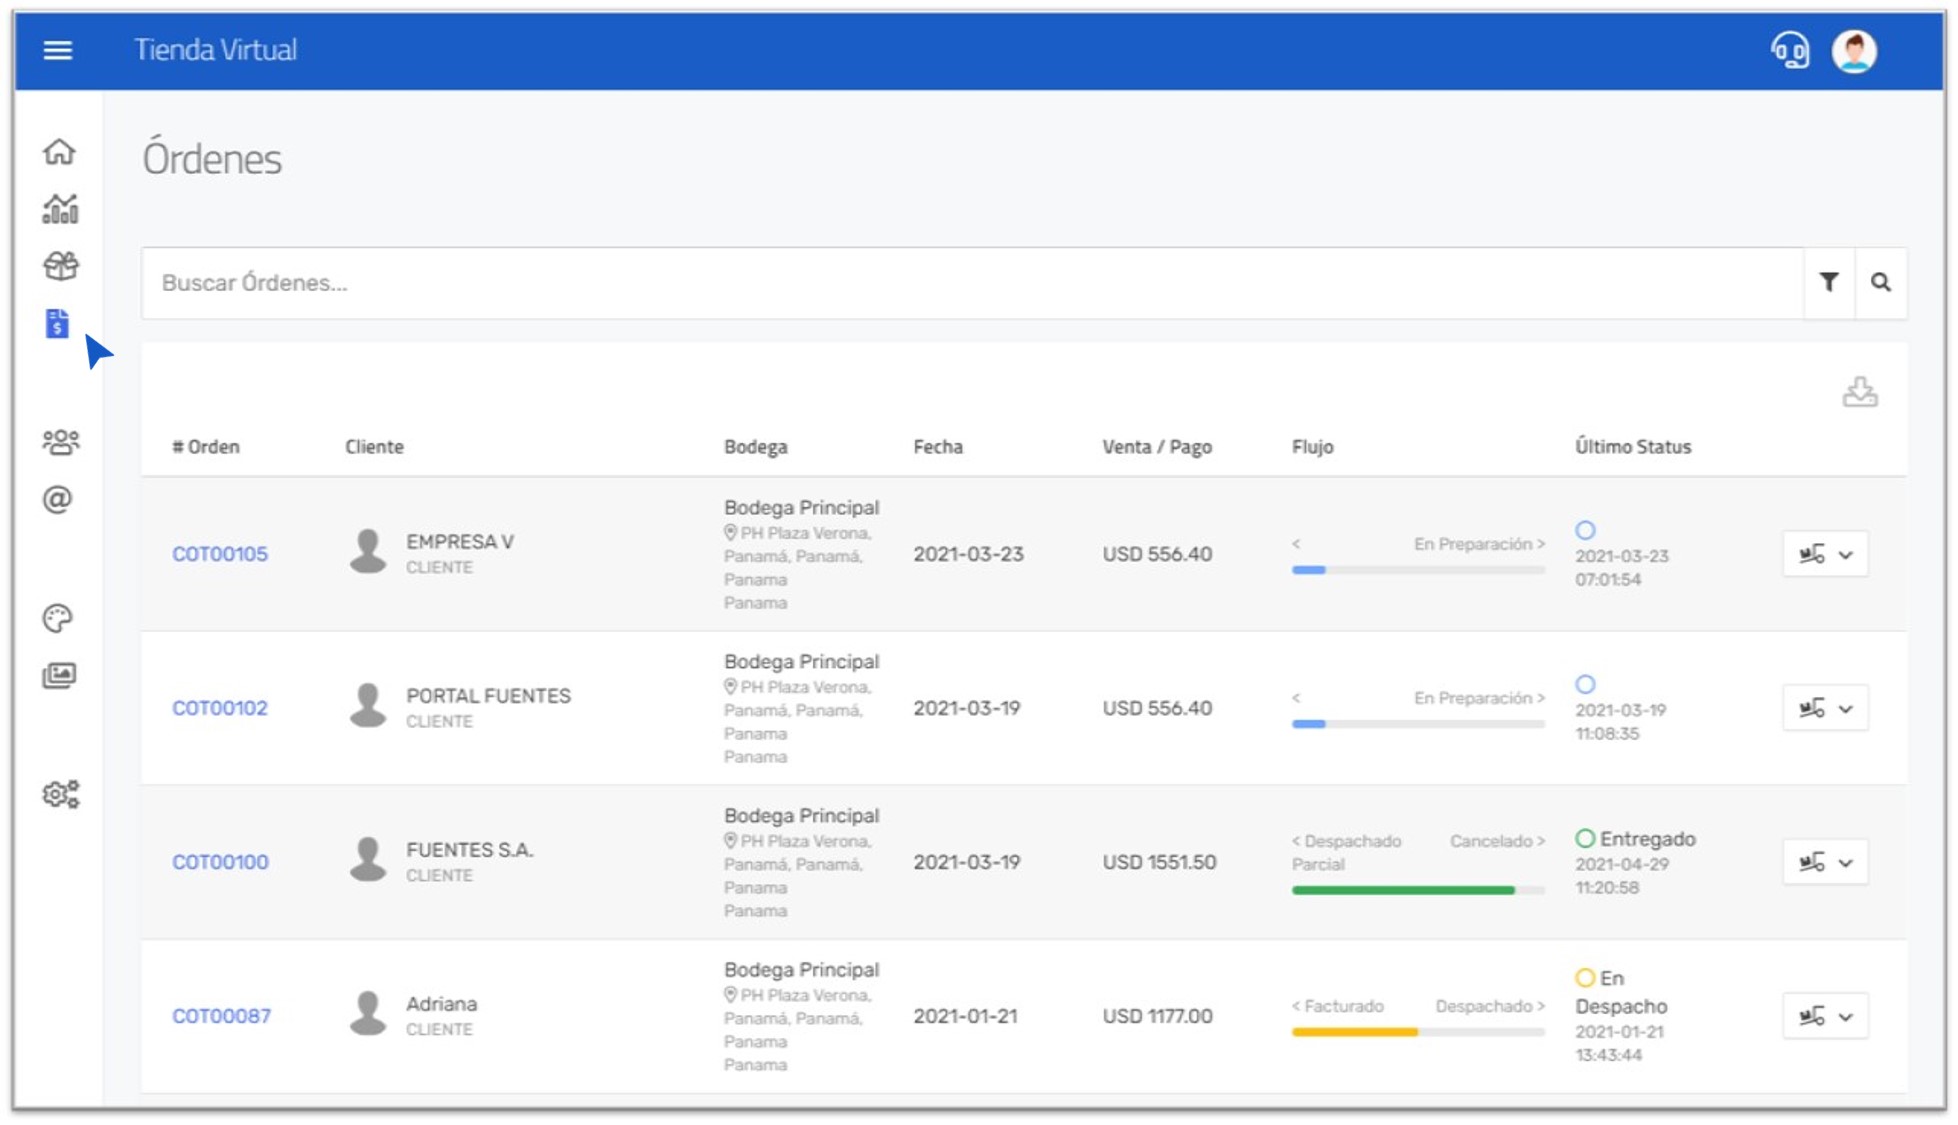
Task: Select orders invoice sidebar icon
Action: [57, 323]
